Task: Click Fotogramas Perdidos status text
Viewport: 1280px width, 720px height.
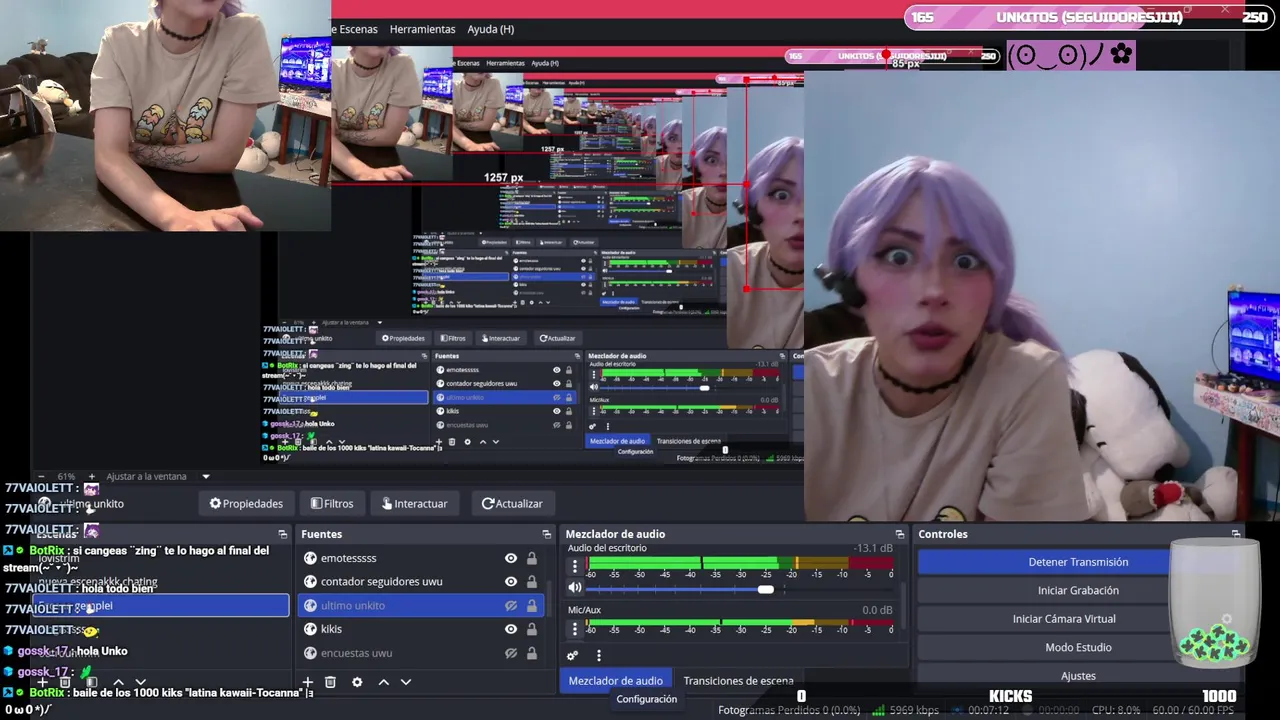Action: (789, 710)
